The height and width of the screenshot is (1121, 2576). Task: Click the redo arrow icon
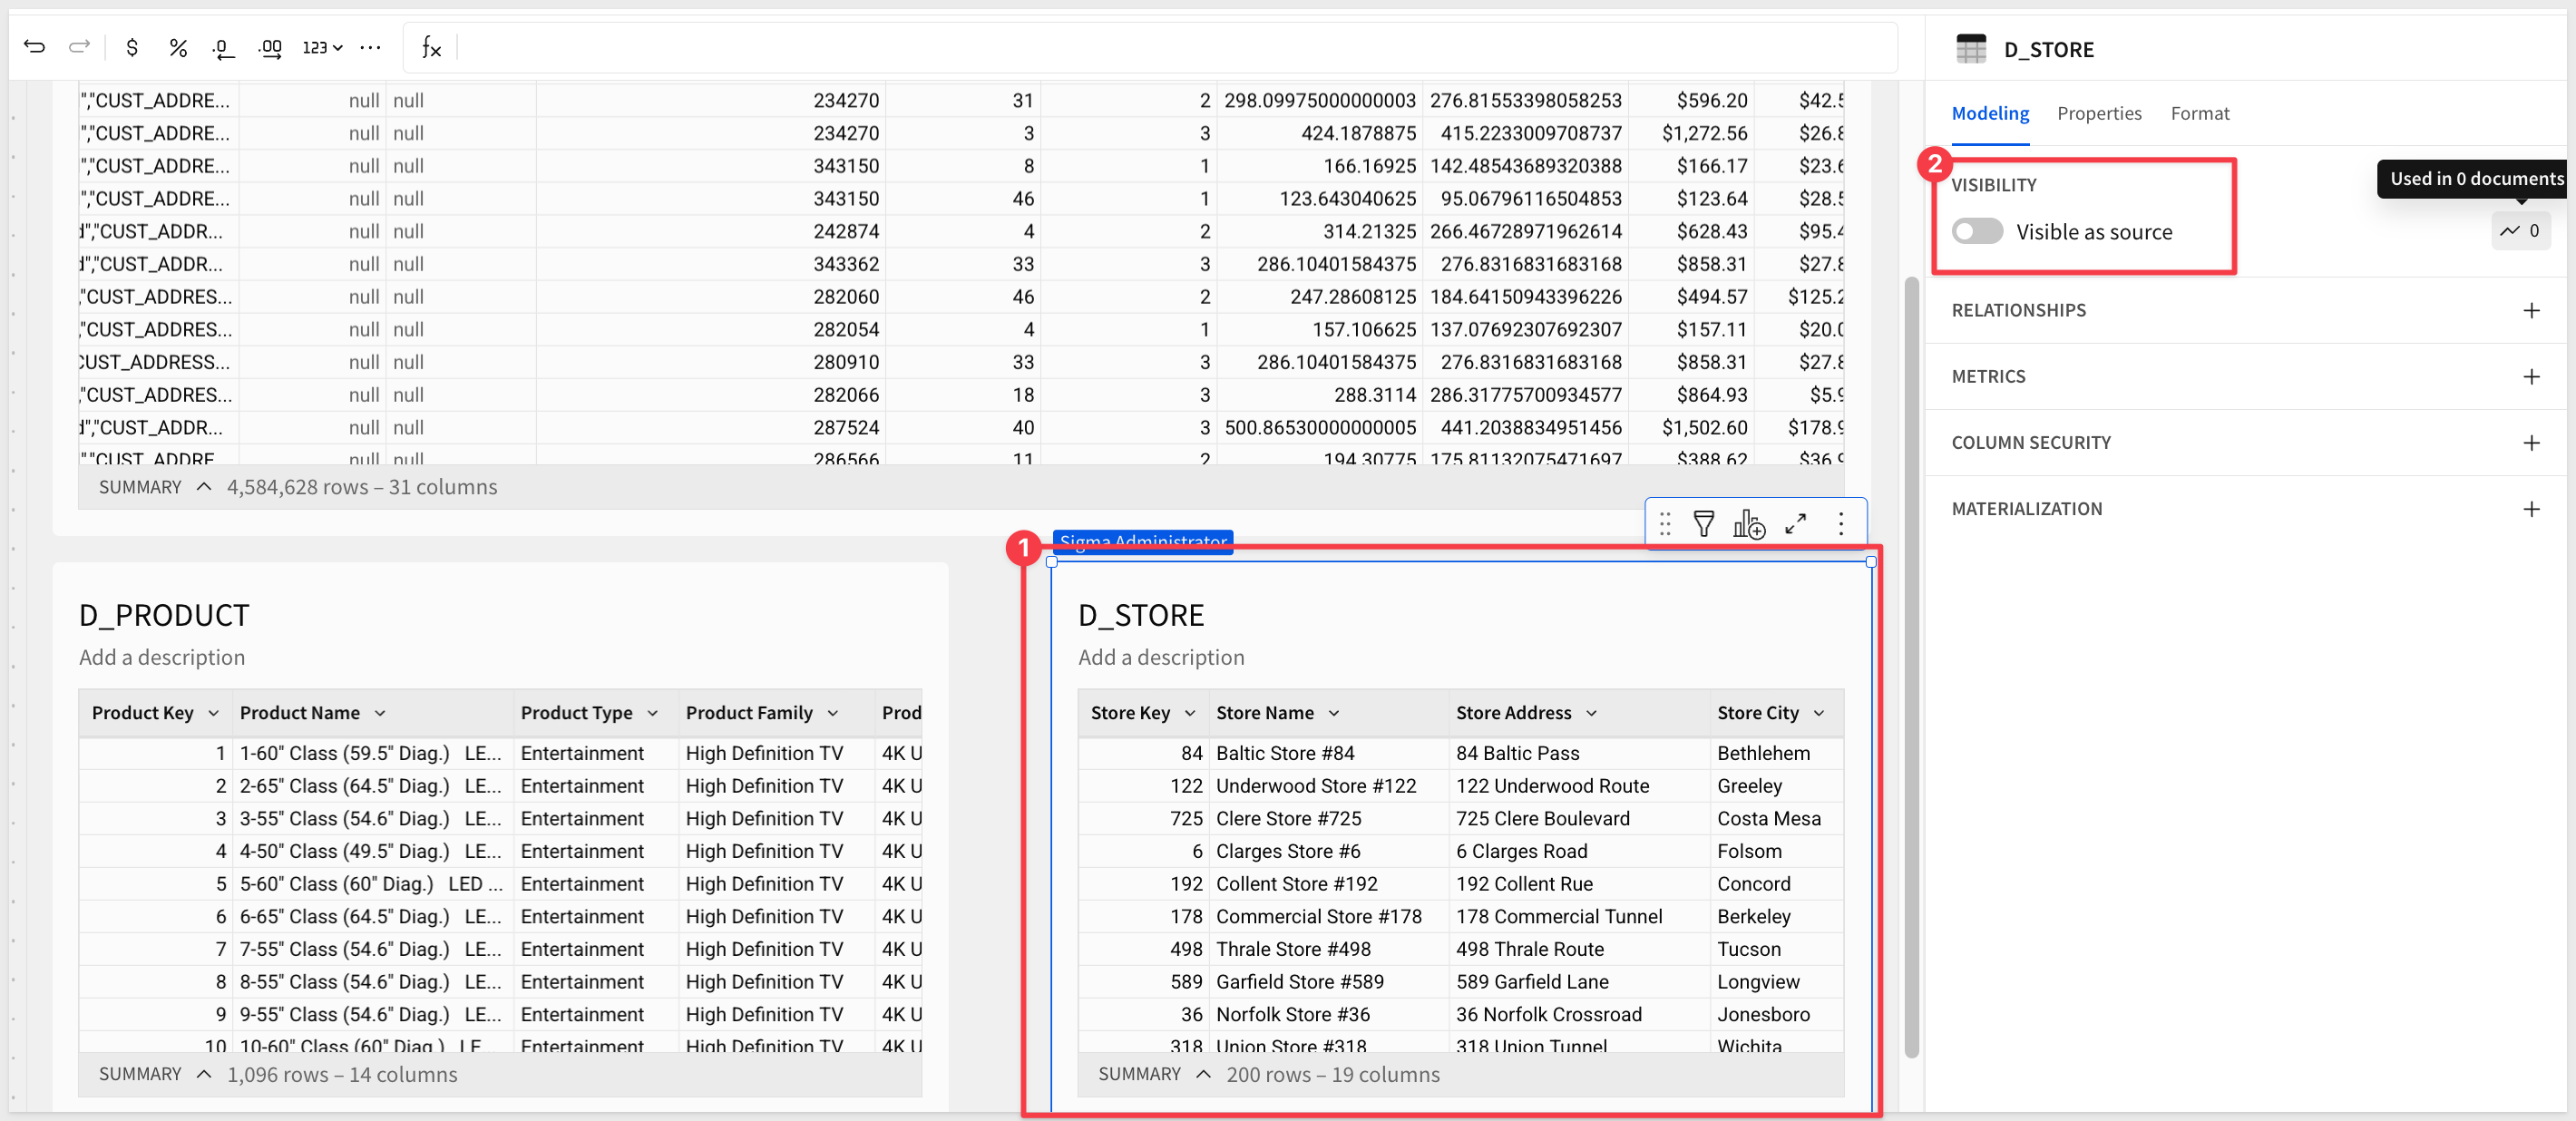[79, 47]
